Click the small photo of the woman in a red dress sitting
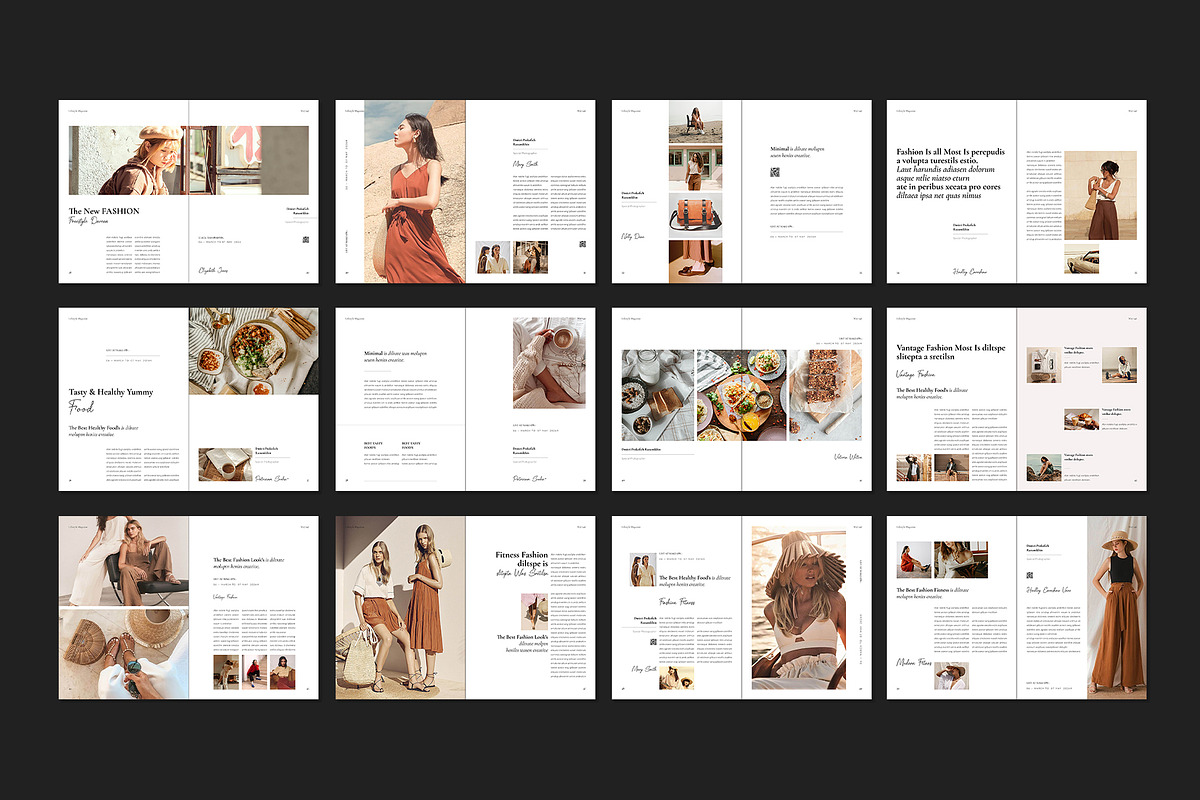Screen dimensions: 1200x800 tap(913, 560)
